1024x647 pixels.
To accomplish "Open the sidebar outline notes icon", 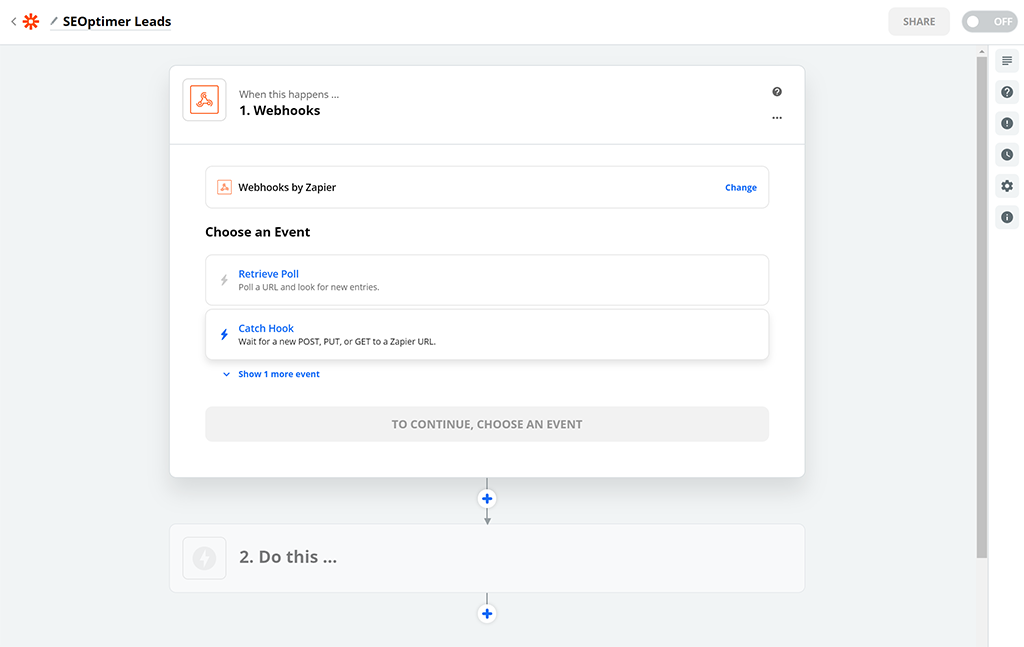I will (1006, 62).
